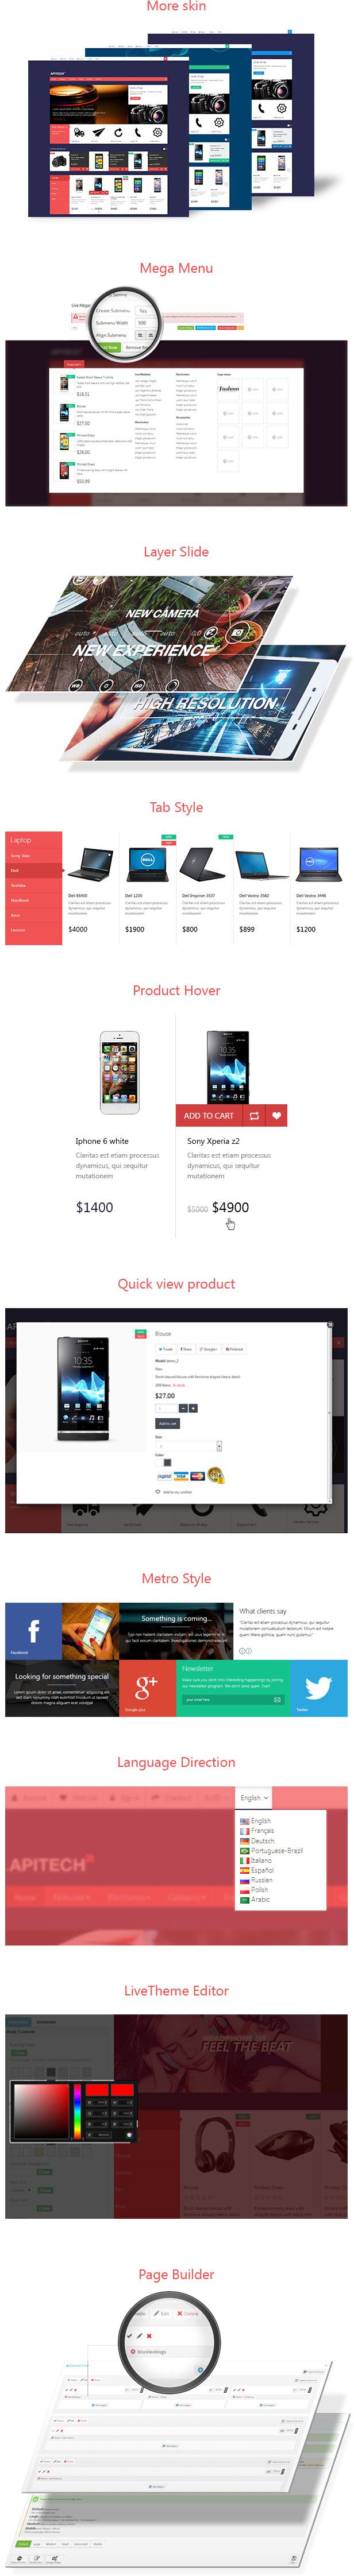Click the dark color swatch under Color

point(167,1462)
